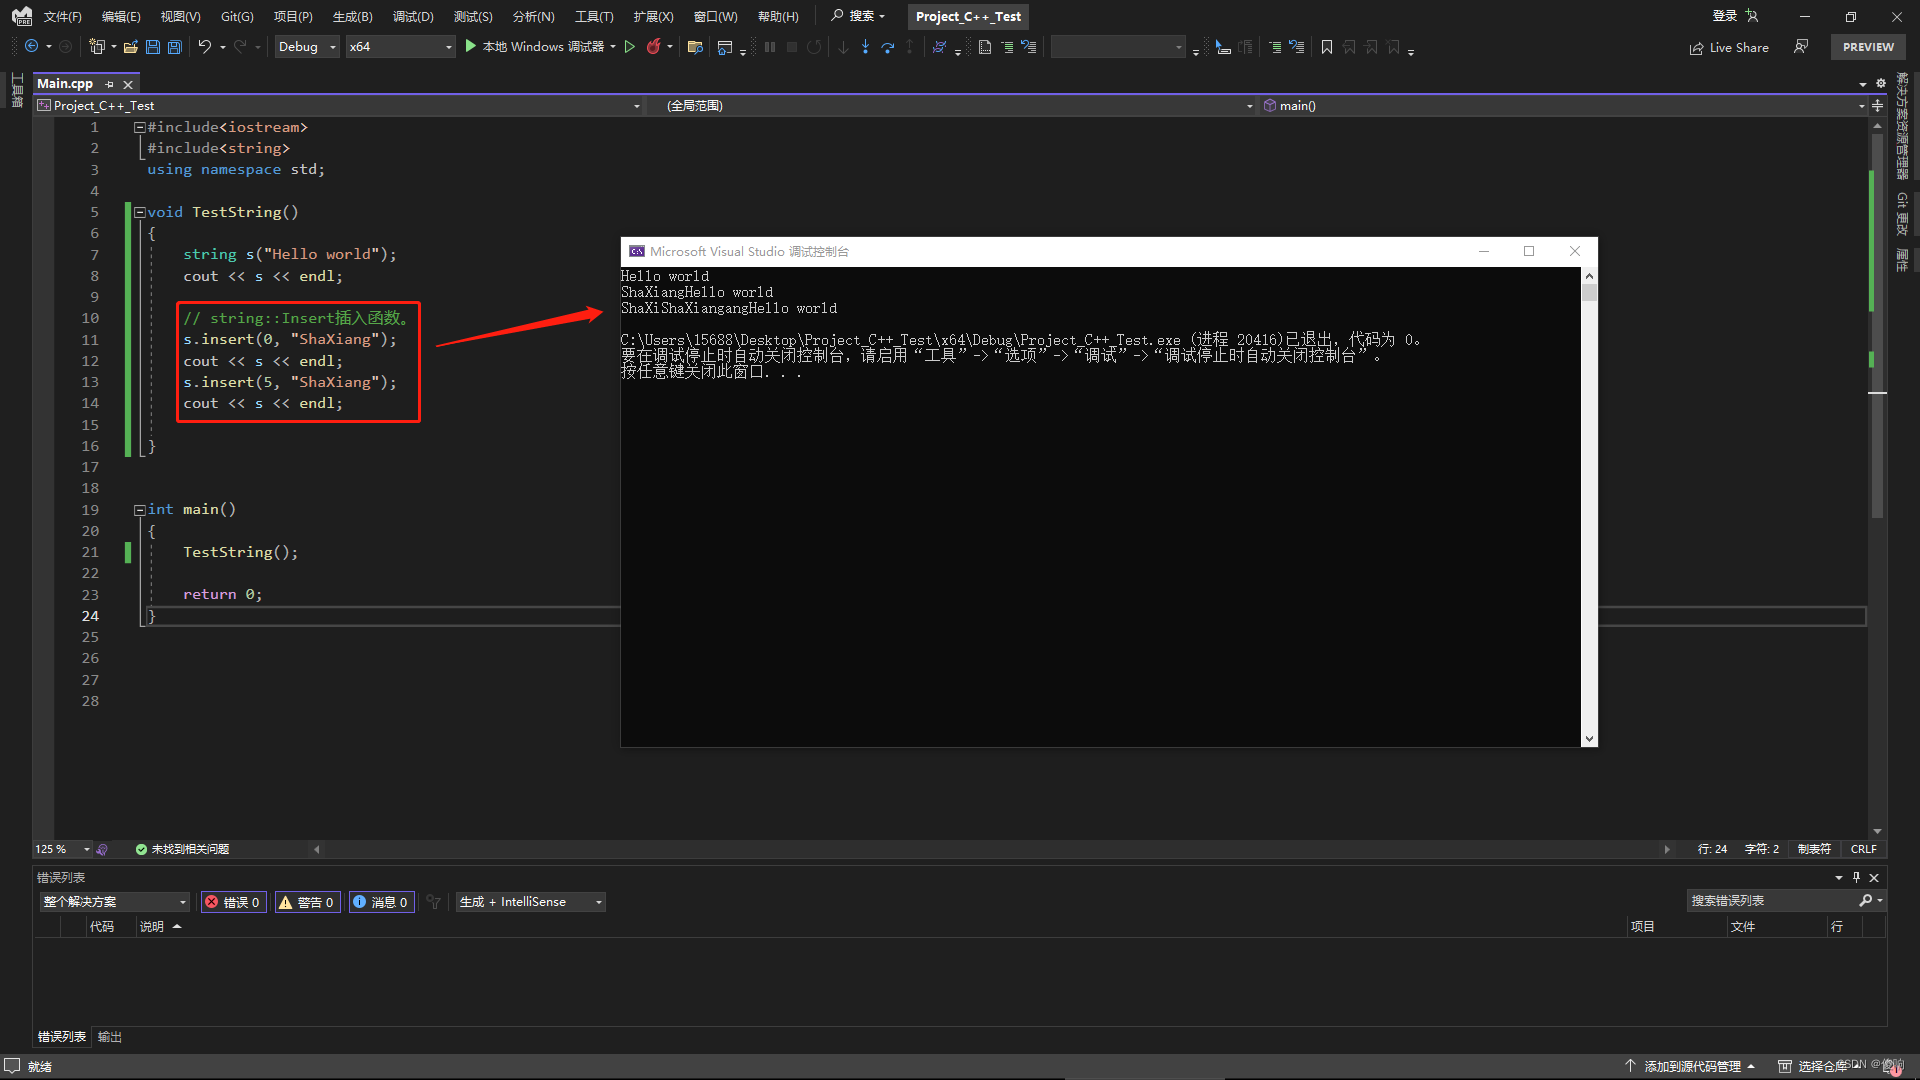Click the split editor icon
Screen dimensions: 1920x1080
(1877, 106)
